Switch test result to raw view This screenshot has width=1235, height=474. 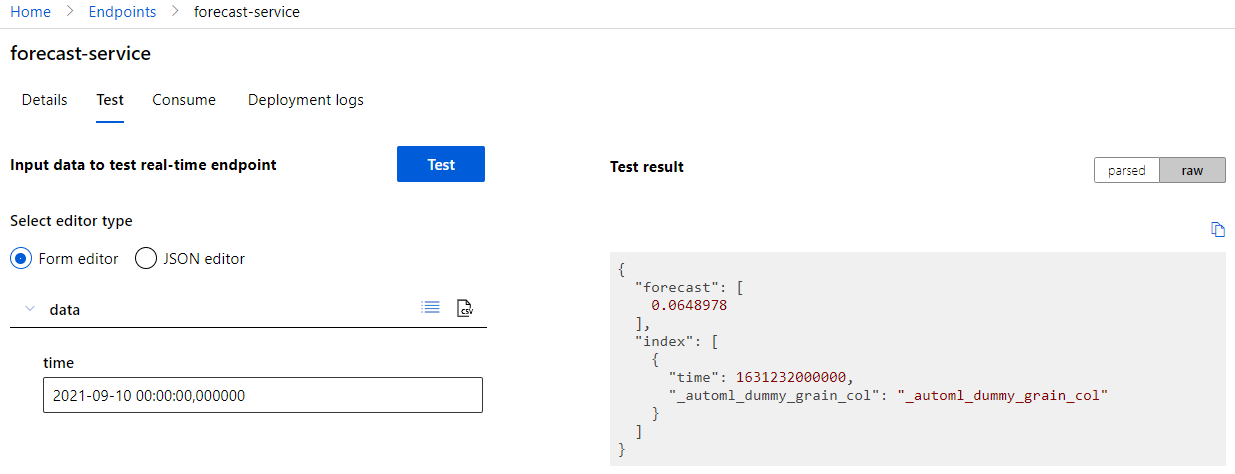[x=1192, y=170]
